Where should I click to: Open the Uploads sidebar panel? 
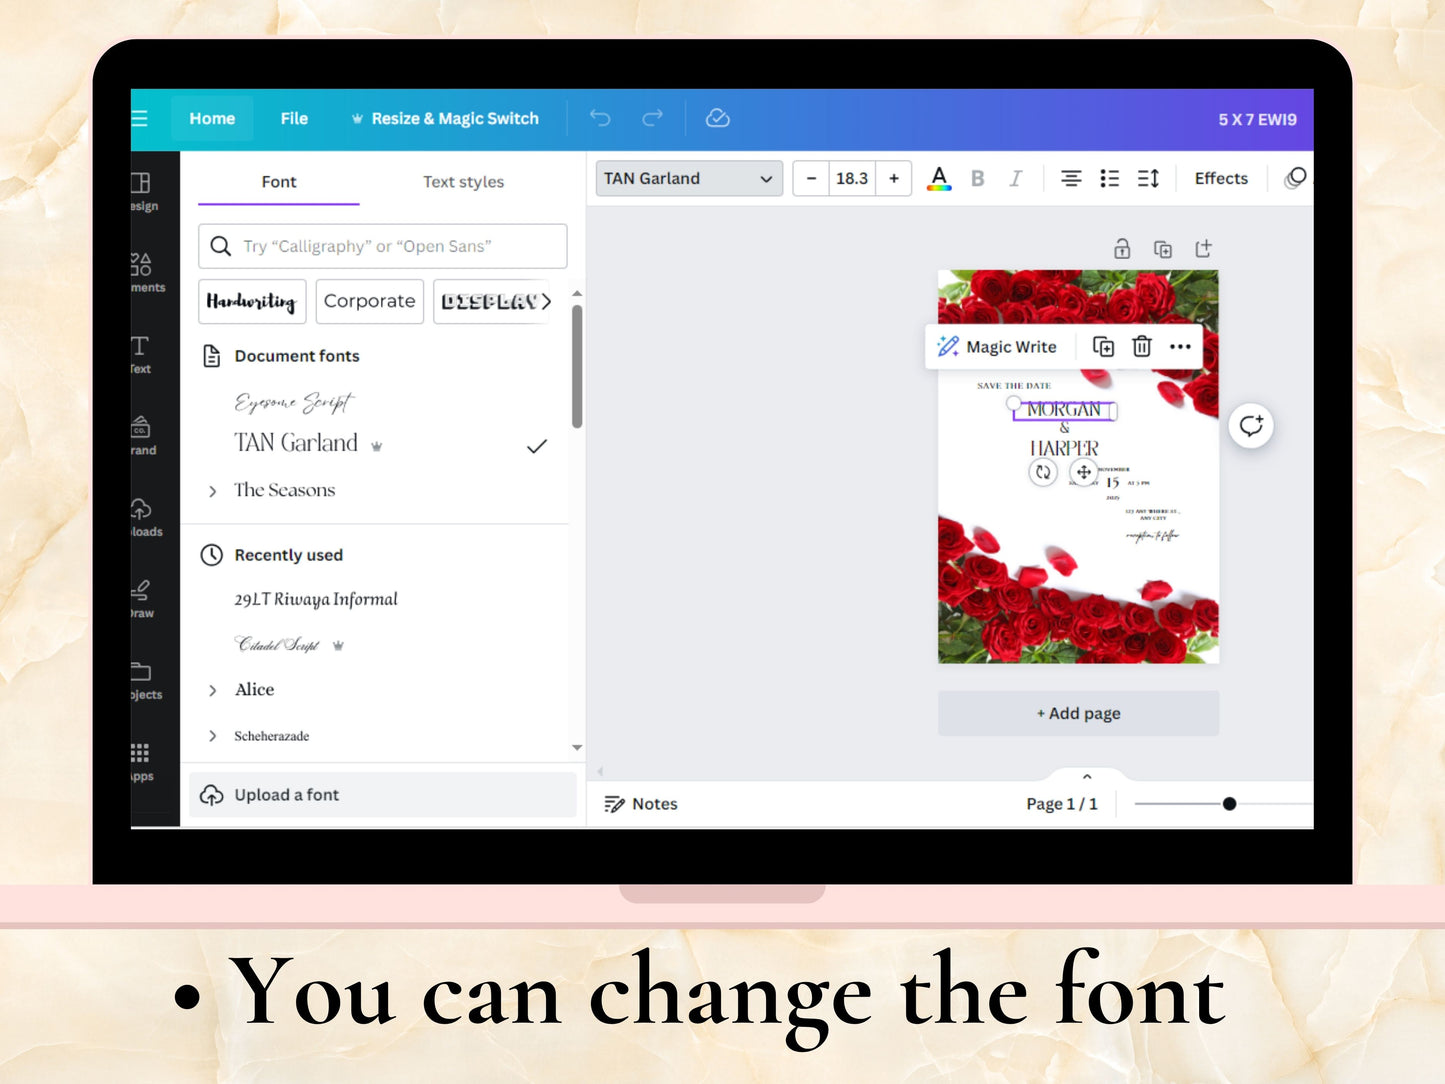144,517
